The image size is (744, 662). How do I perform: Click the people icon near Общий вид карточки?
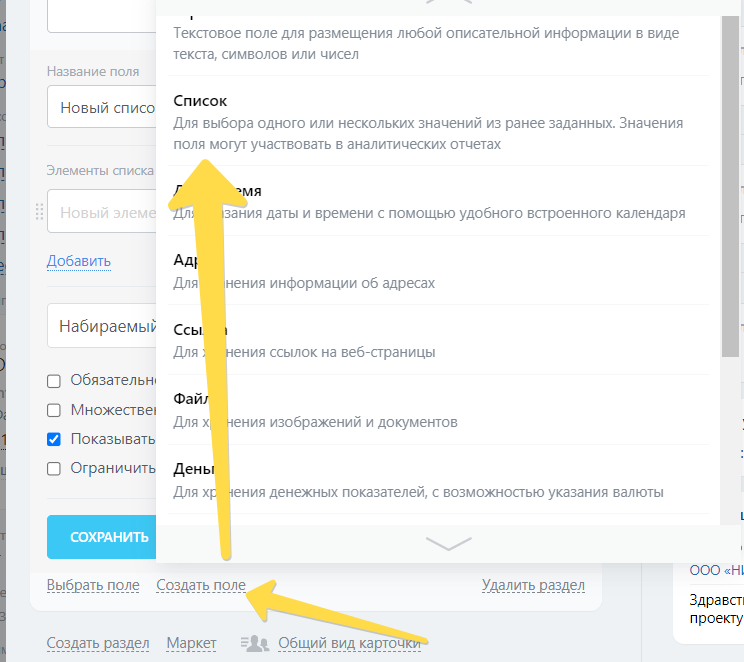[255, 643]
